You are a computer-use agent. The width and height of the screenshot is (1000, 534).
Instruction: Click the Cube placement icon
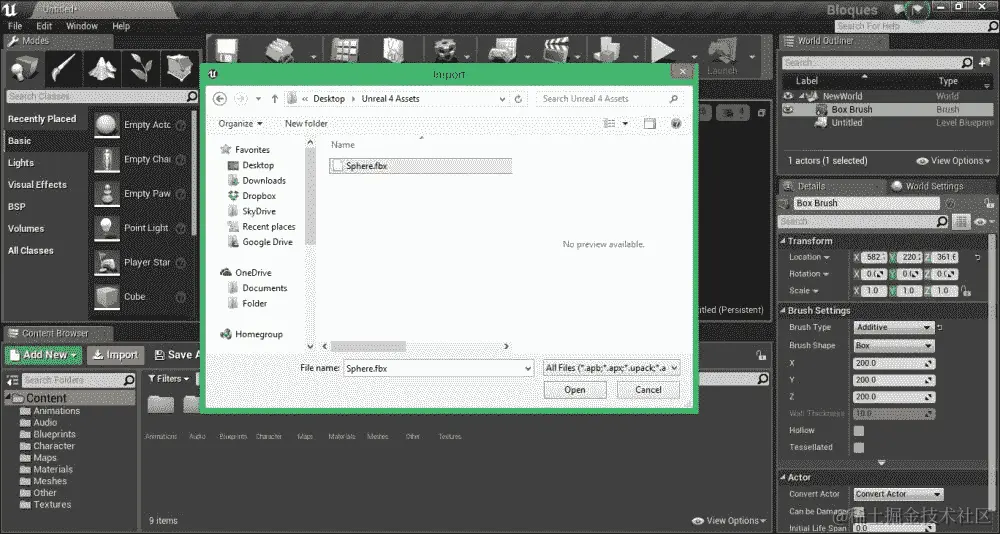pos(107,297)
